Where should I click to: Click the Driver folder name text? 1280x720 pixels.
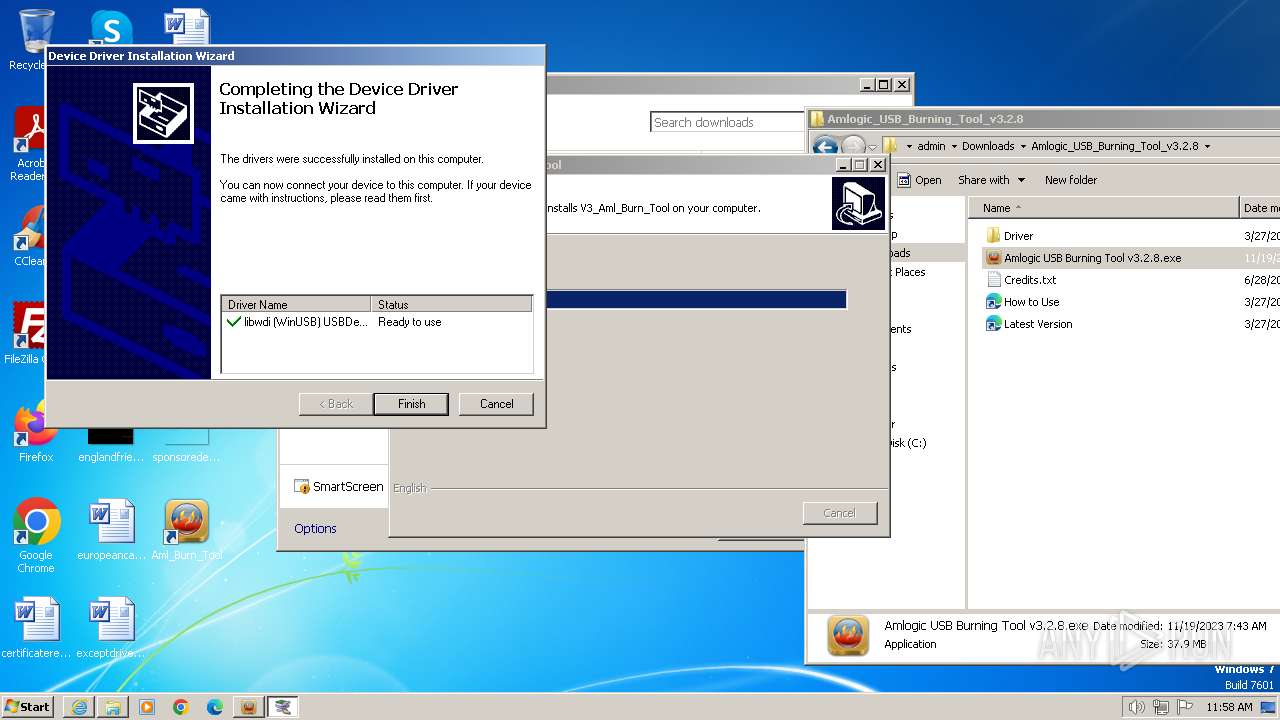1018,236
